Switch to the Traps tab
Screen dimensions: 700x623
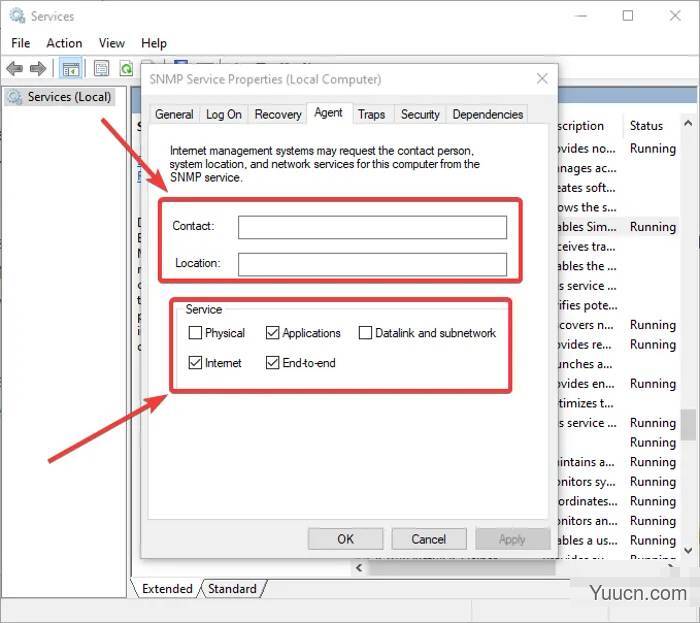[371, 114]
